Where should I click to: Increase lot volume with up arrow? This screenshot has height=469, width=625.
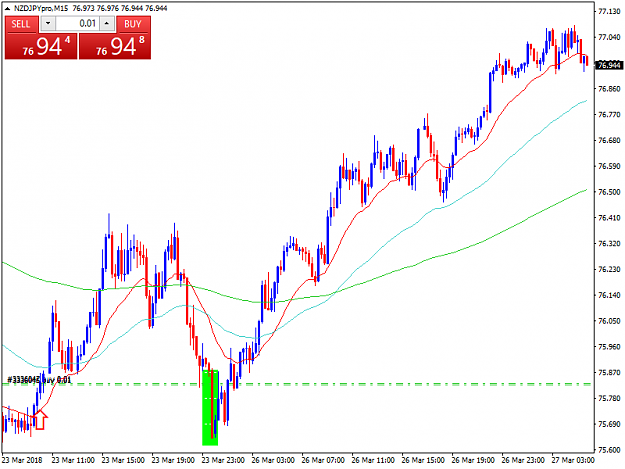pos(106,24)
